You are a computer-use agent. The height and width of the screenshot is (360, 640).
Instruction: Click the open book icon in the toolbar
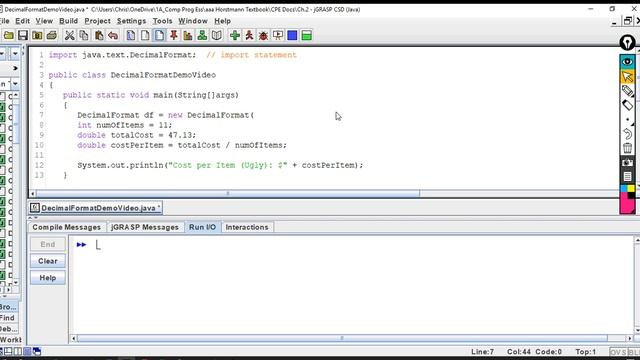click(217, 36)
